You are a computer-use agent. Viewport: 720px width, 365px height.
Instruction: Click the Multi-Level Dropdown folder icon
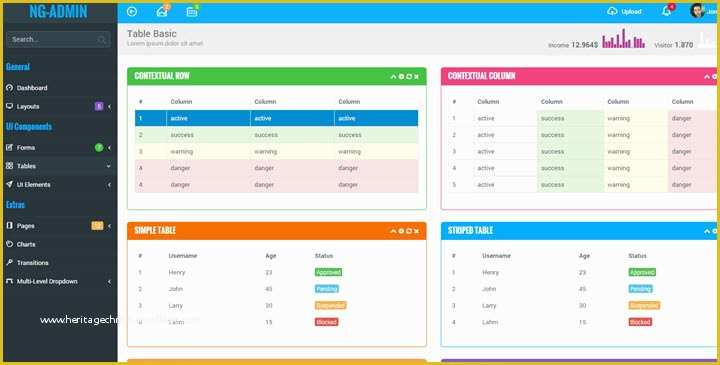coord(10,281)
